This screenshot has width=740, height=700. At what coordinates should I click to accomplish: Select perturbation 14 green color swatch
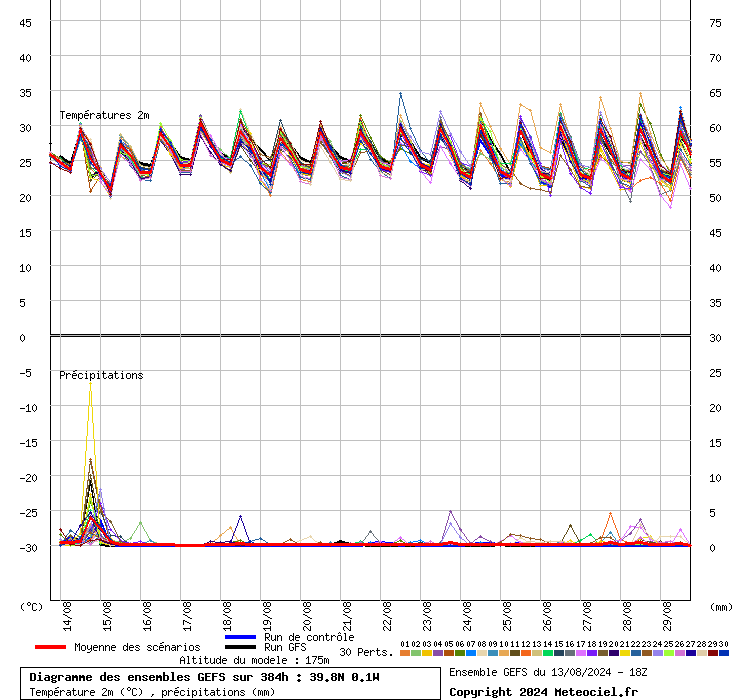[x=548, y=653]
